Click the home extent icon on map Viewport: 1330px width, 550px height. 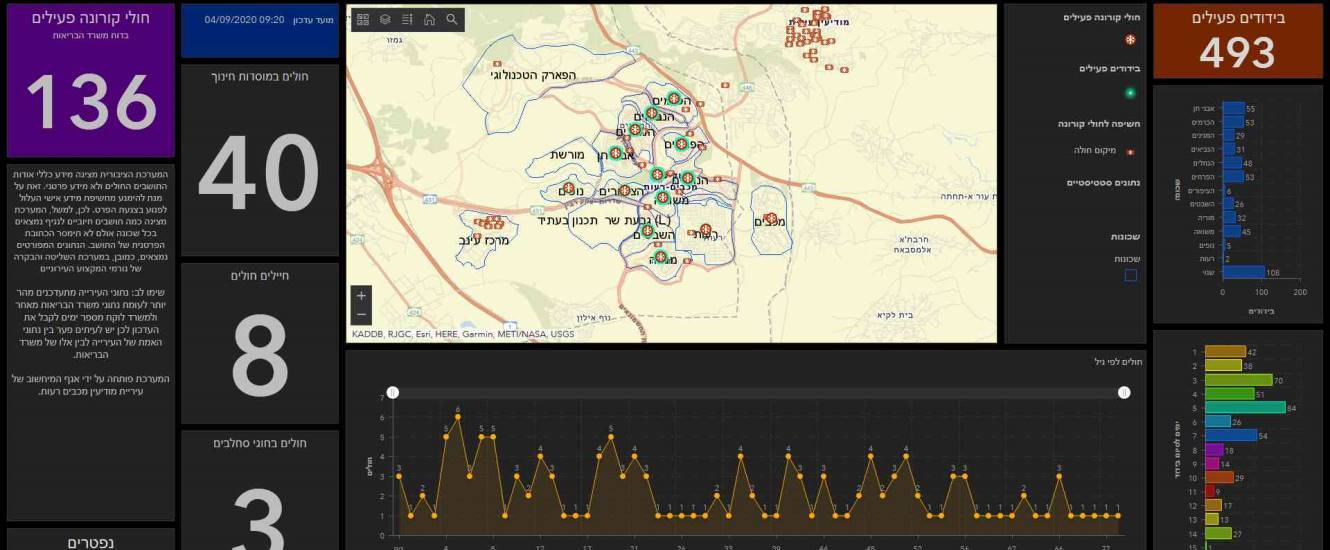point(429,20)
